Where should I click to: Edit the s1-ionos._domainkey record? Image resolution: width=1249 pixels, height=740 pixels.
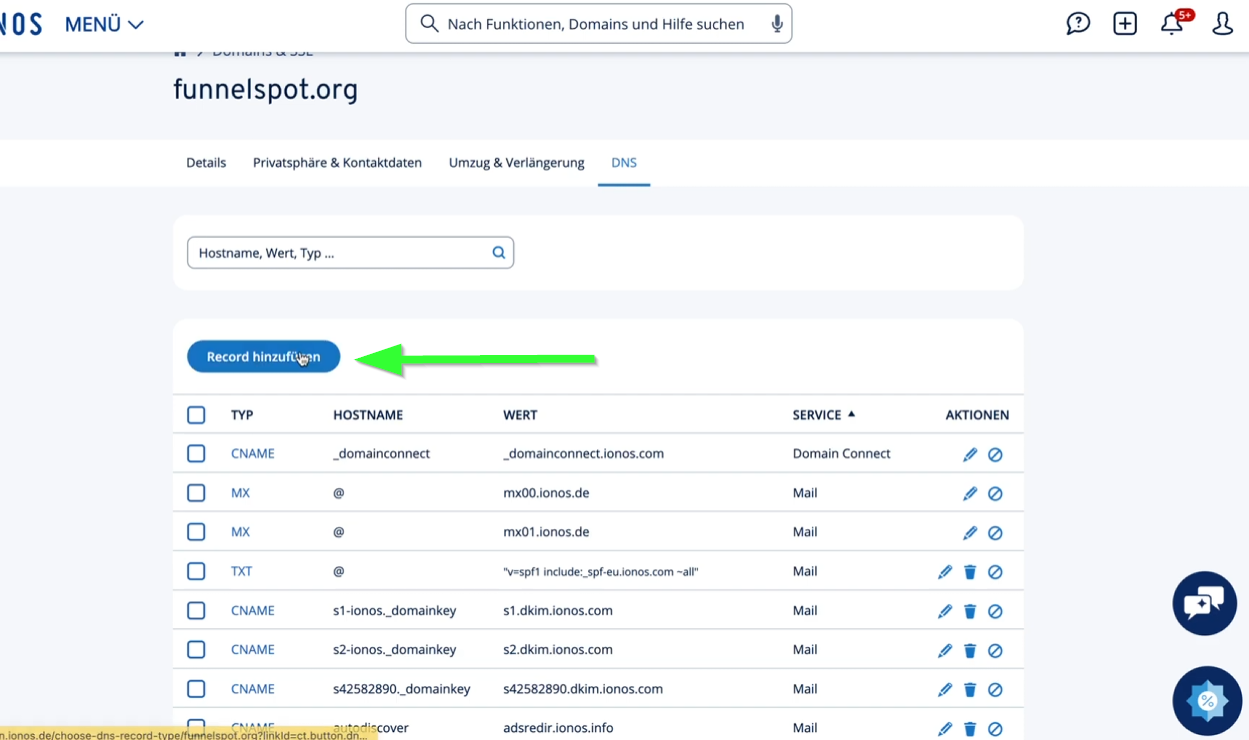point(945,611)
